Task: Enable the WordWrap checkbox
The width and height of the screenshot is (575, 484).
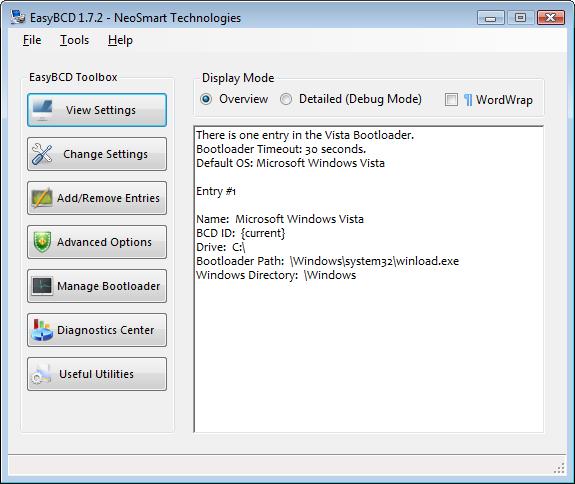Action: tap(451, 99)
